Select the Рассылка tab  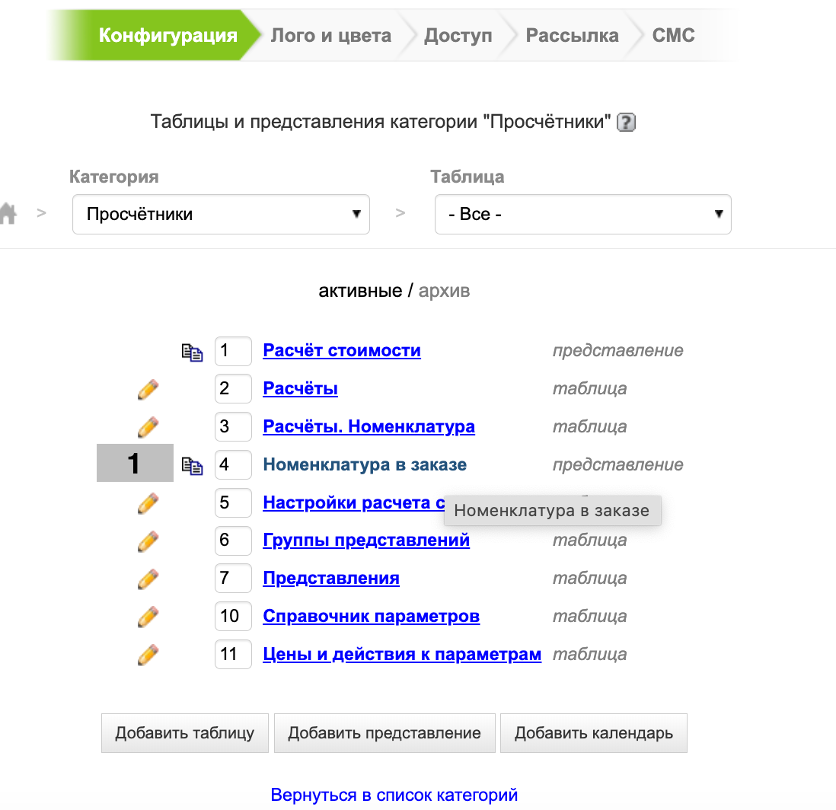pos(572,36)
